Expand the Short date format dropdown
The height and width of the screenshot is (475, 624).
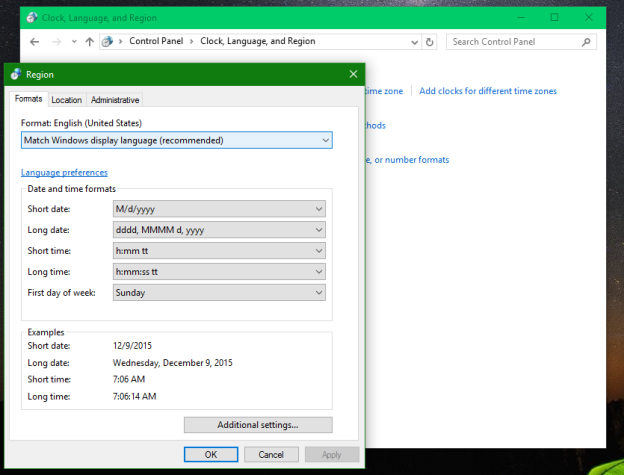tap(219, 209)
